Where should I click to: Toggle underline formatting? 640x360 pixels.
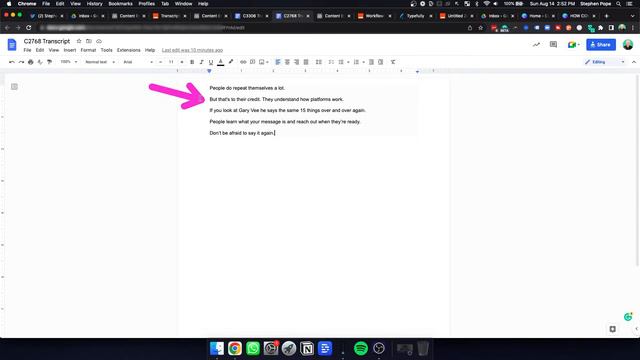pyautogui.click(x=211, y=62)
